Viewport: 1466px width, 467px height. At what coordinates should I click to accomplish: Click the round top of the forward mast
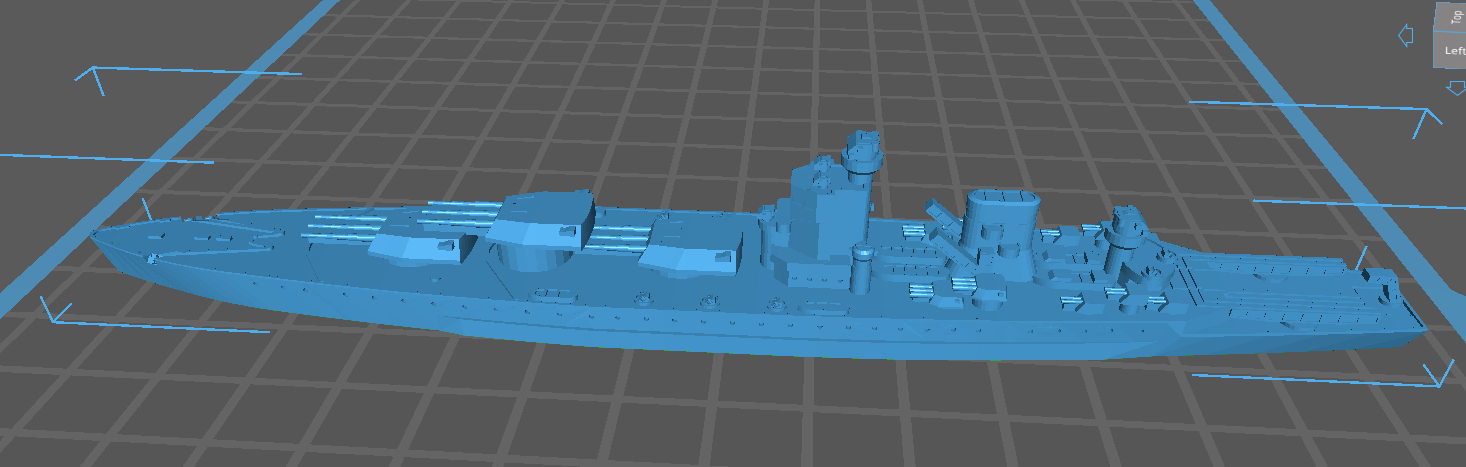(862, 150)
